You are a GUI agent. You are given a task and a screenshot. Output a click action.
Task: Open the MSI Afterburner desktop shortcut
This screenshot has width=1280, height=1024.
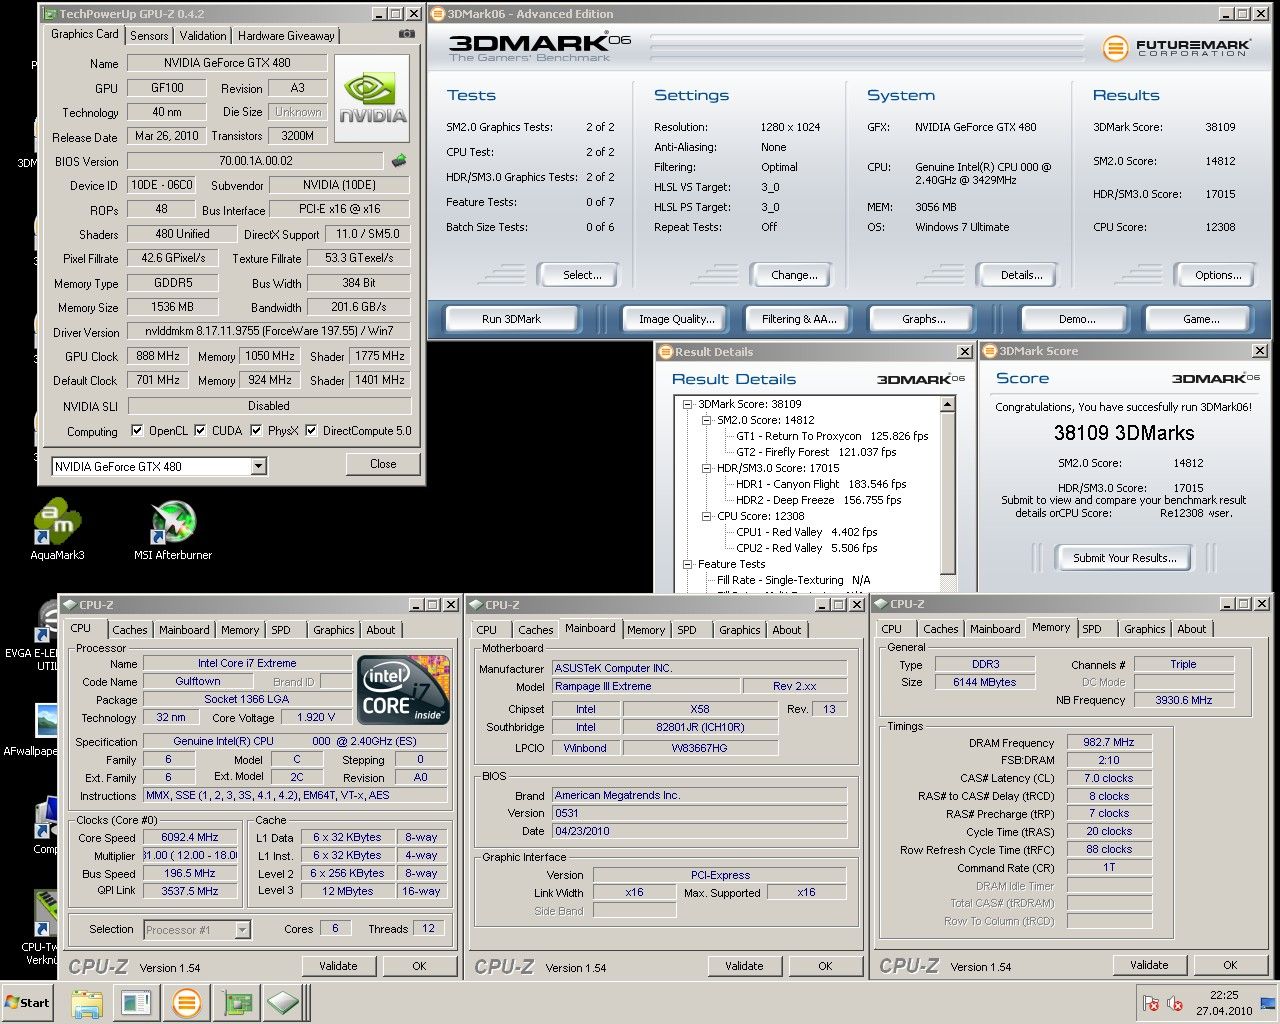pyautogui.click(x=173, y=521)
